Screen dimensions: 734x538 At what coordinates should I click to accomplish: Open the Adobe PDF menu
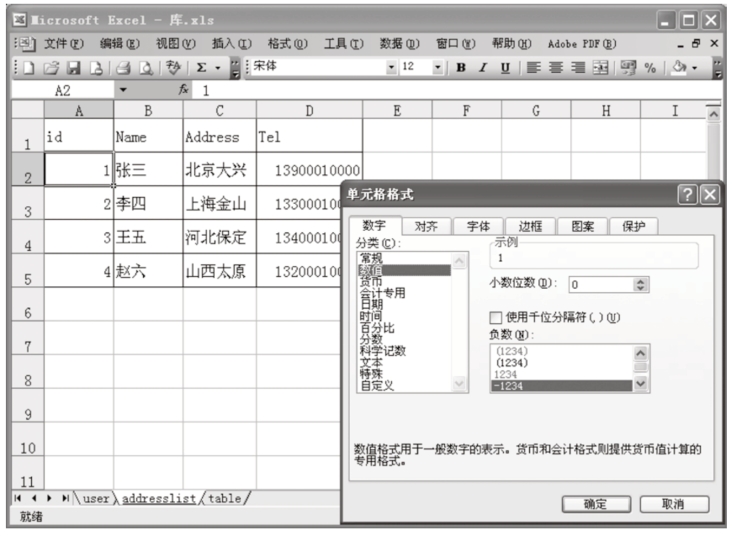click(582, 44)
